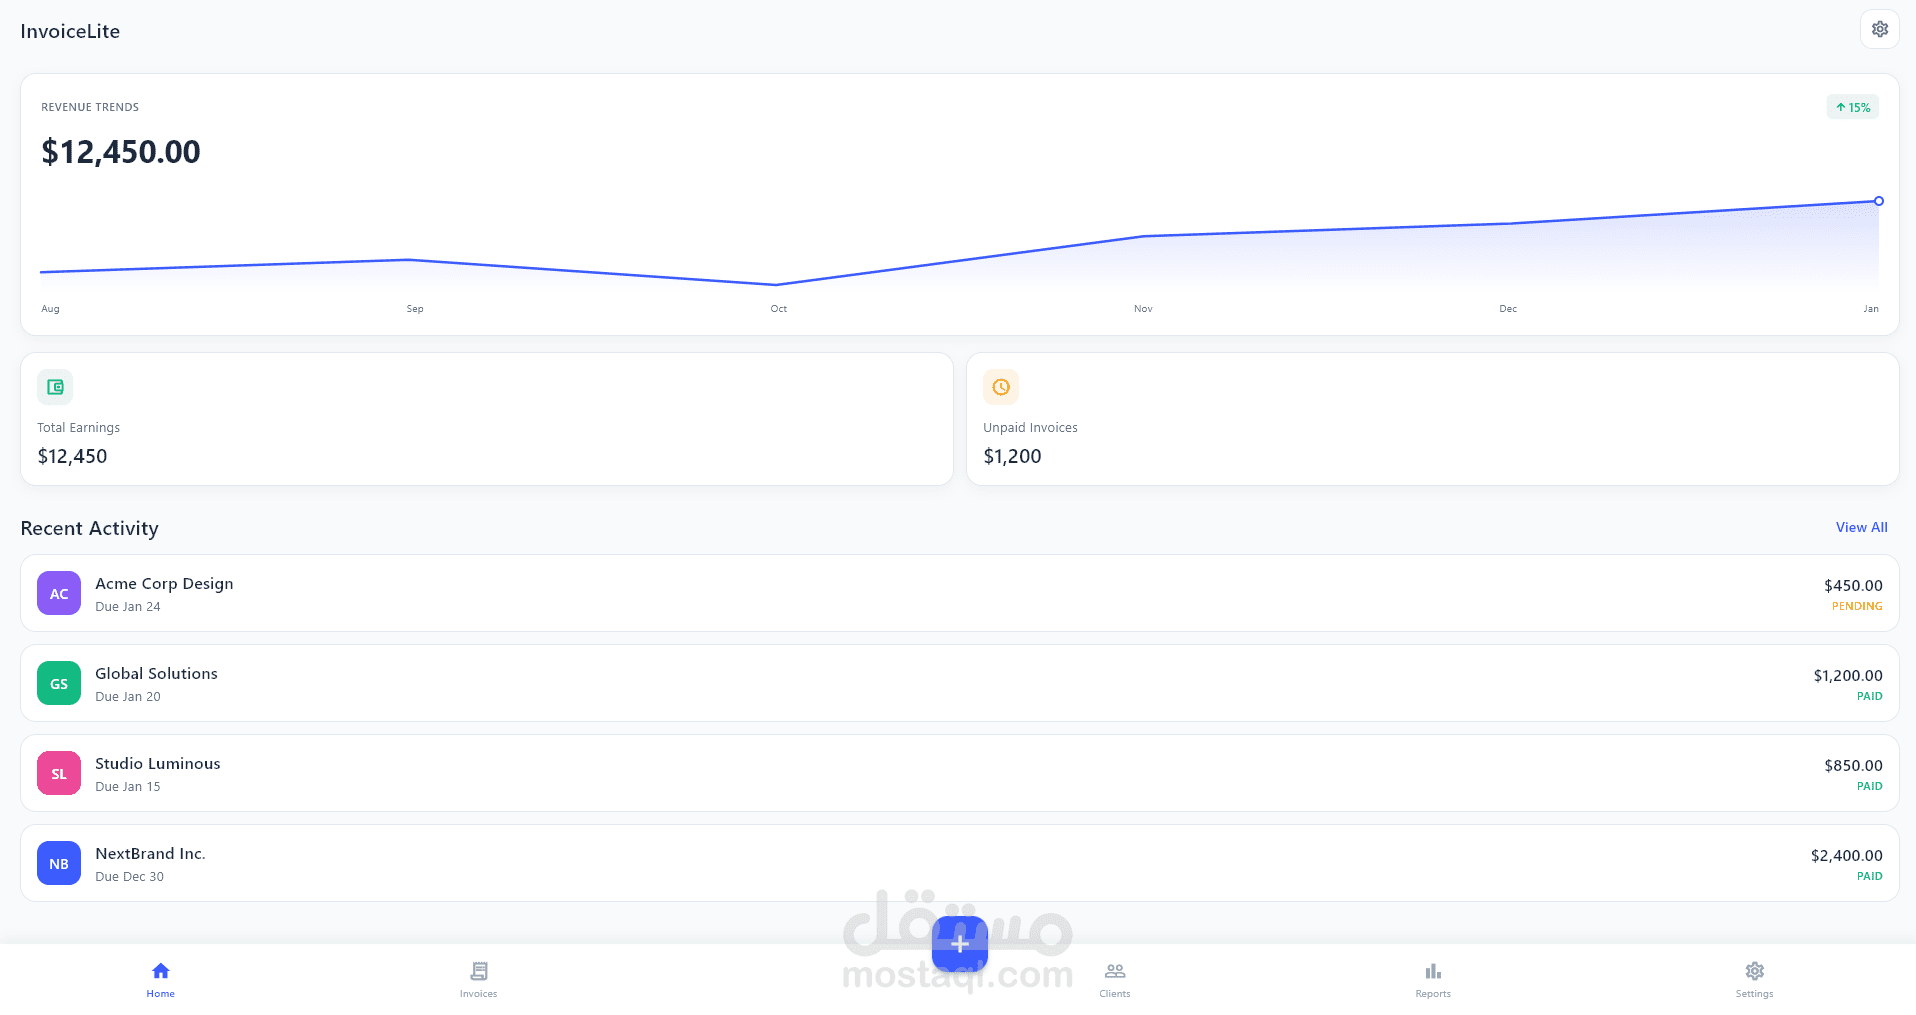Click the InvoiceLite app title
Screen dimensions: 1916x1015
(x=70, y=31)
